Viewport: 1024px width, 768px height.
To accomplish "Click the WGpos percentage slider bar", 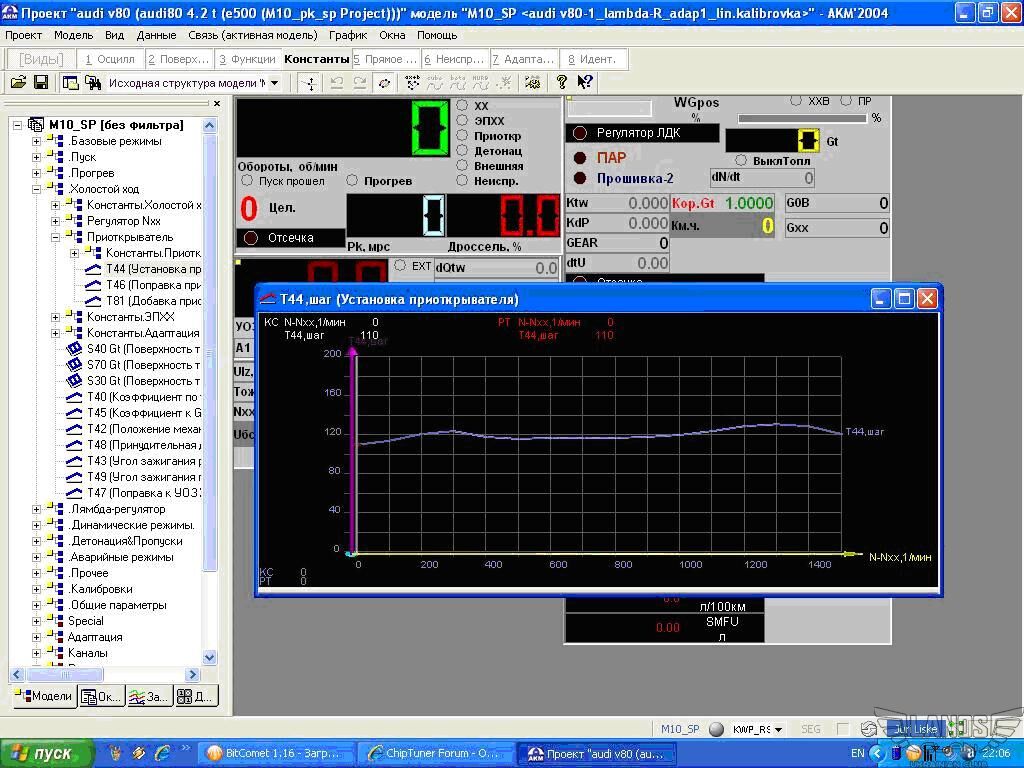I will point(802,118).
